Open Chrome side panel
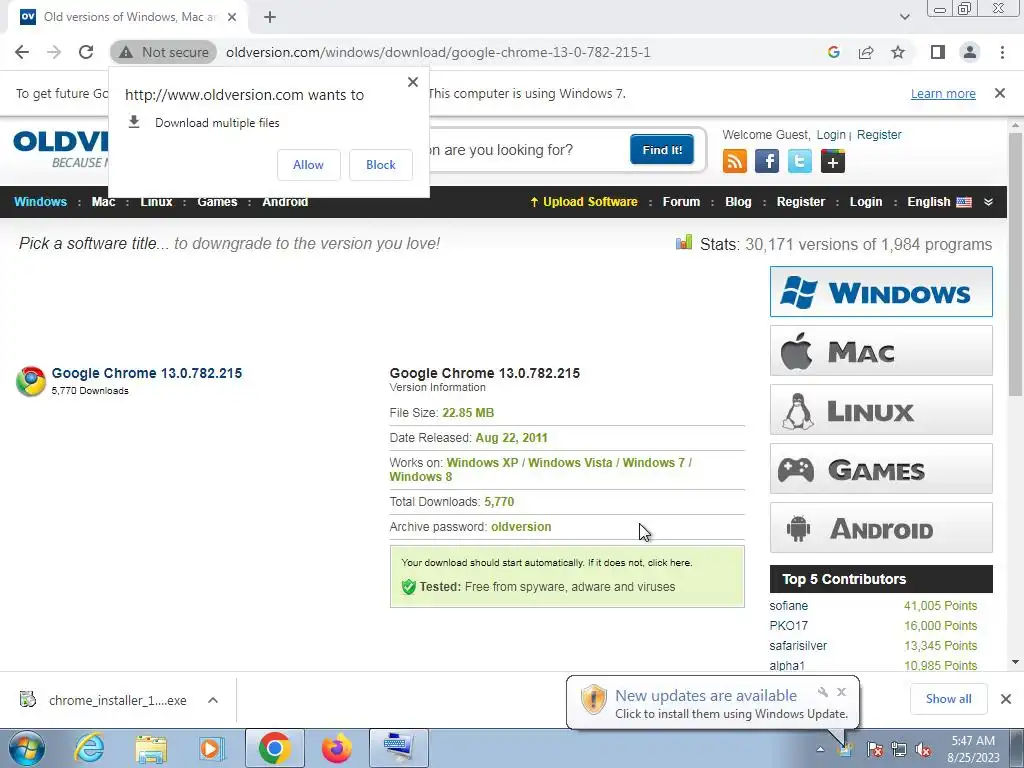Image resolution: width=1024 pixels, height=768 pixels. click(938, 52)
